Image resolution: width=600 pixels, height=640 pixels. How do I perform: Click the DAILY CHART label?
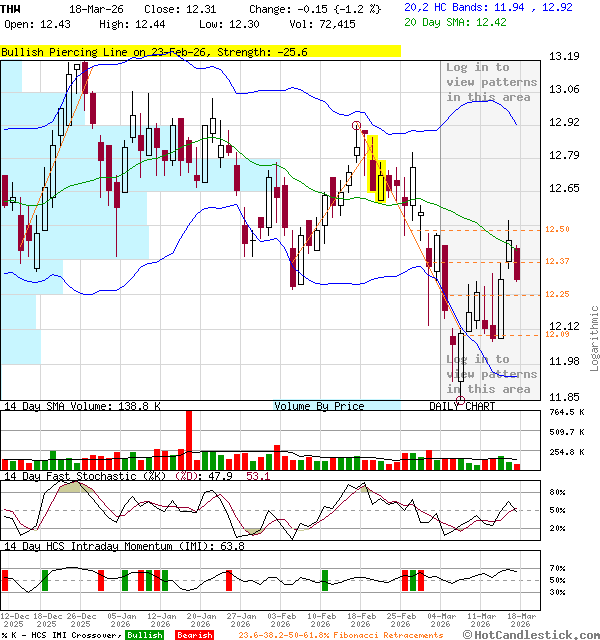(462, 406)
